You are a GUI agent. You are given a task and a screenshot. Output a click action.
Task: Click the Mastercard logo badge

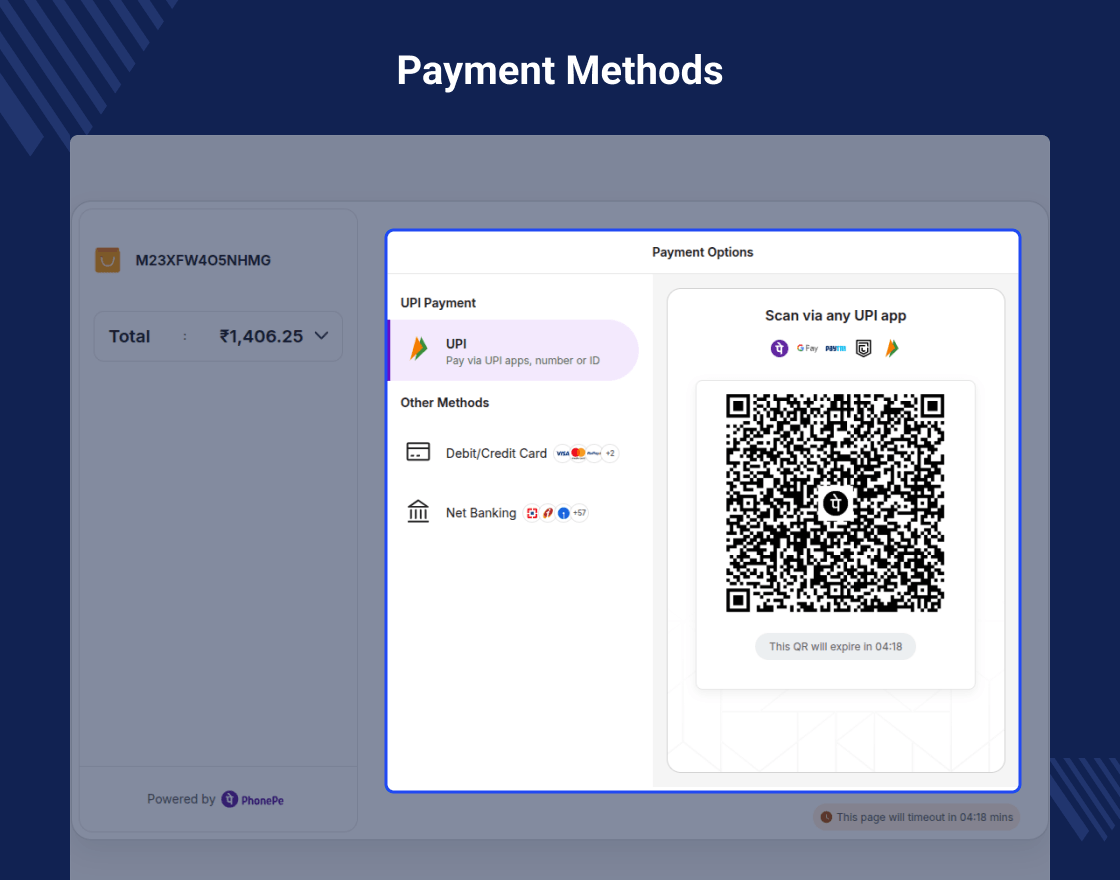click(579, 453)
